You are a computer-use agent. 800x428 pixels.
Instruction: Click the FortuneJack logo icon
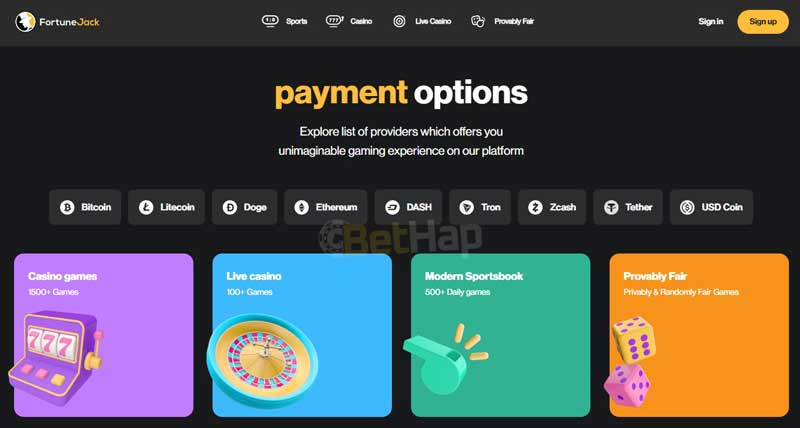click(x=25, y=22)
